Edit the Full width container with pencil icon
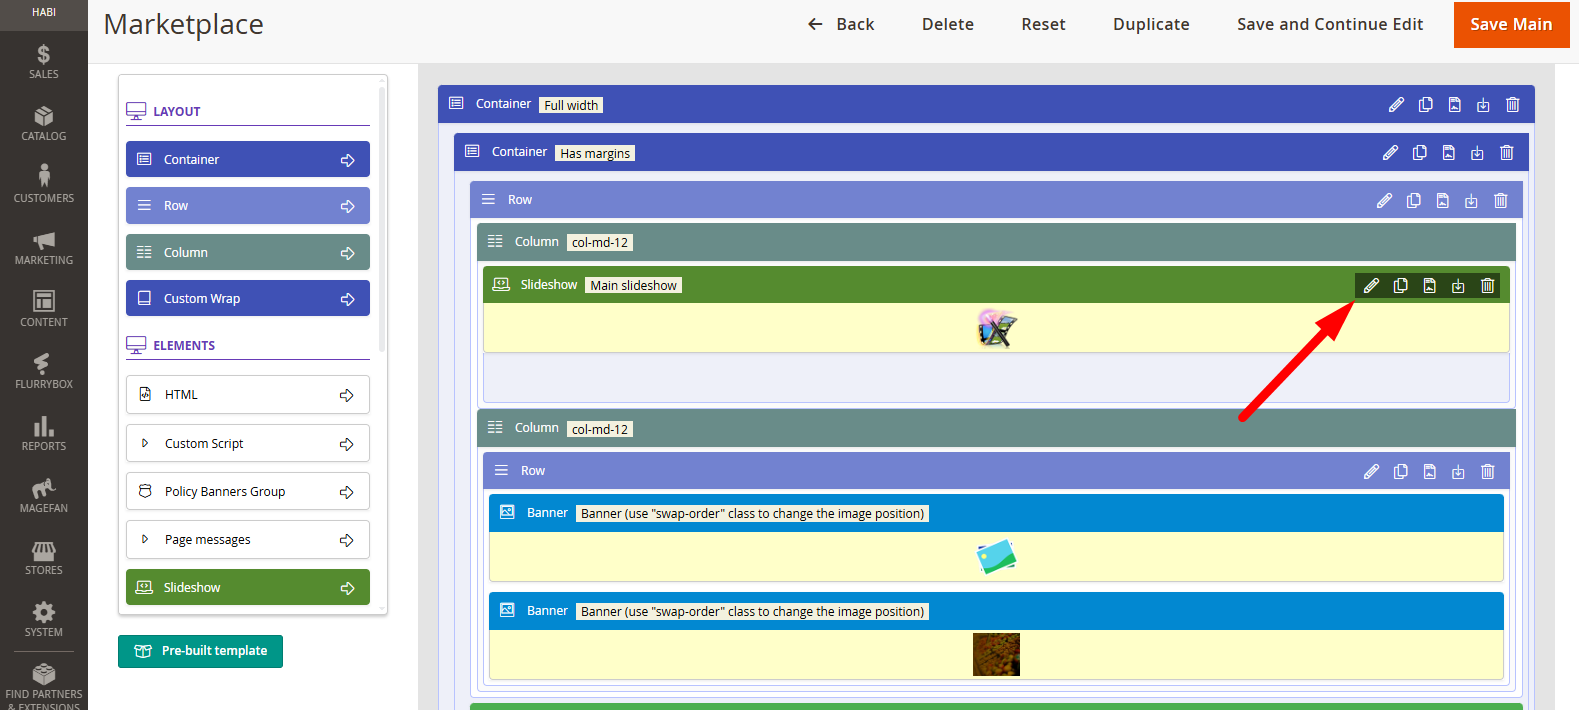 click(x=1396, y=105)
